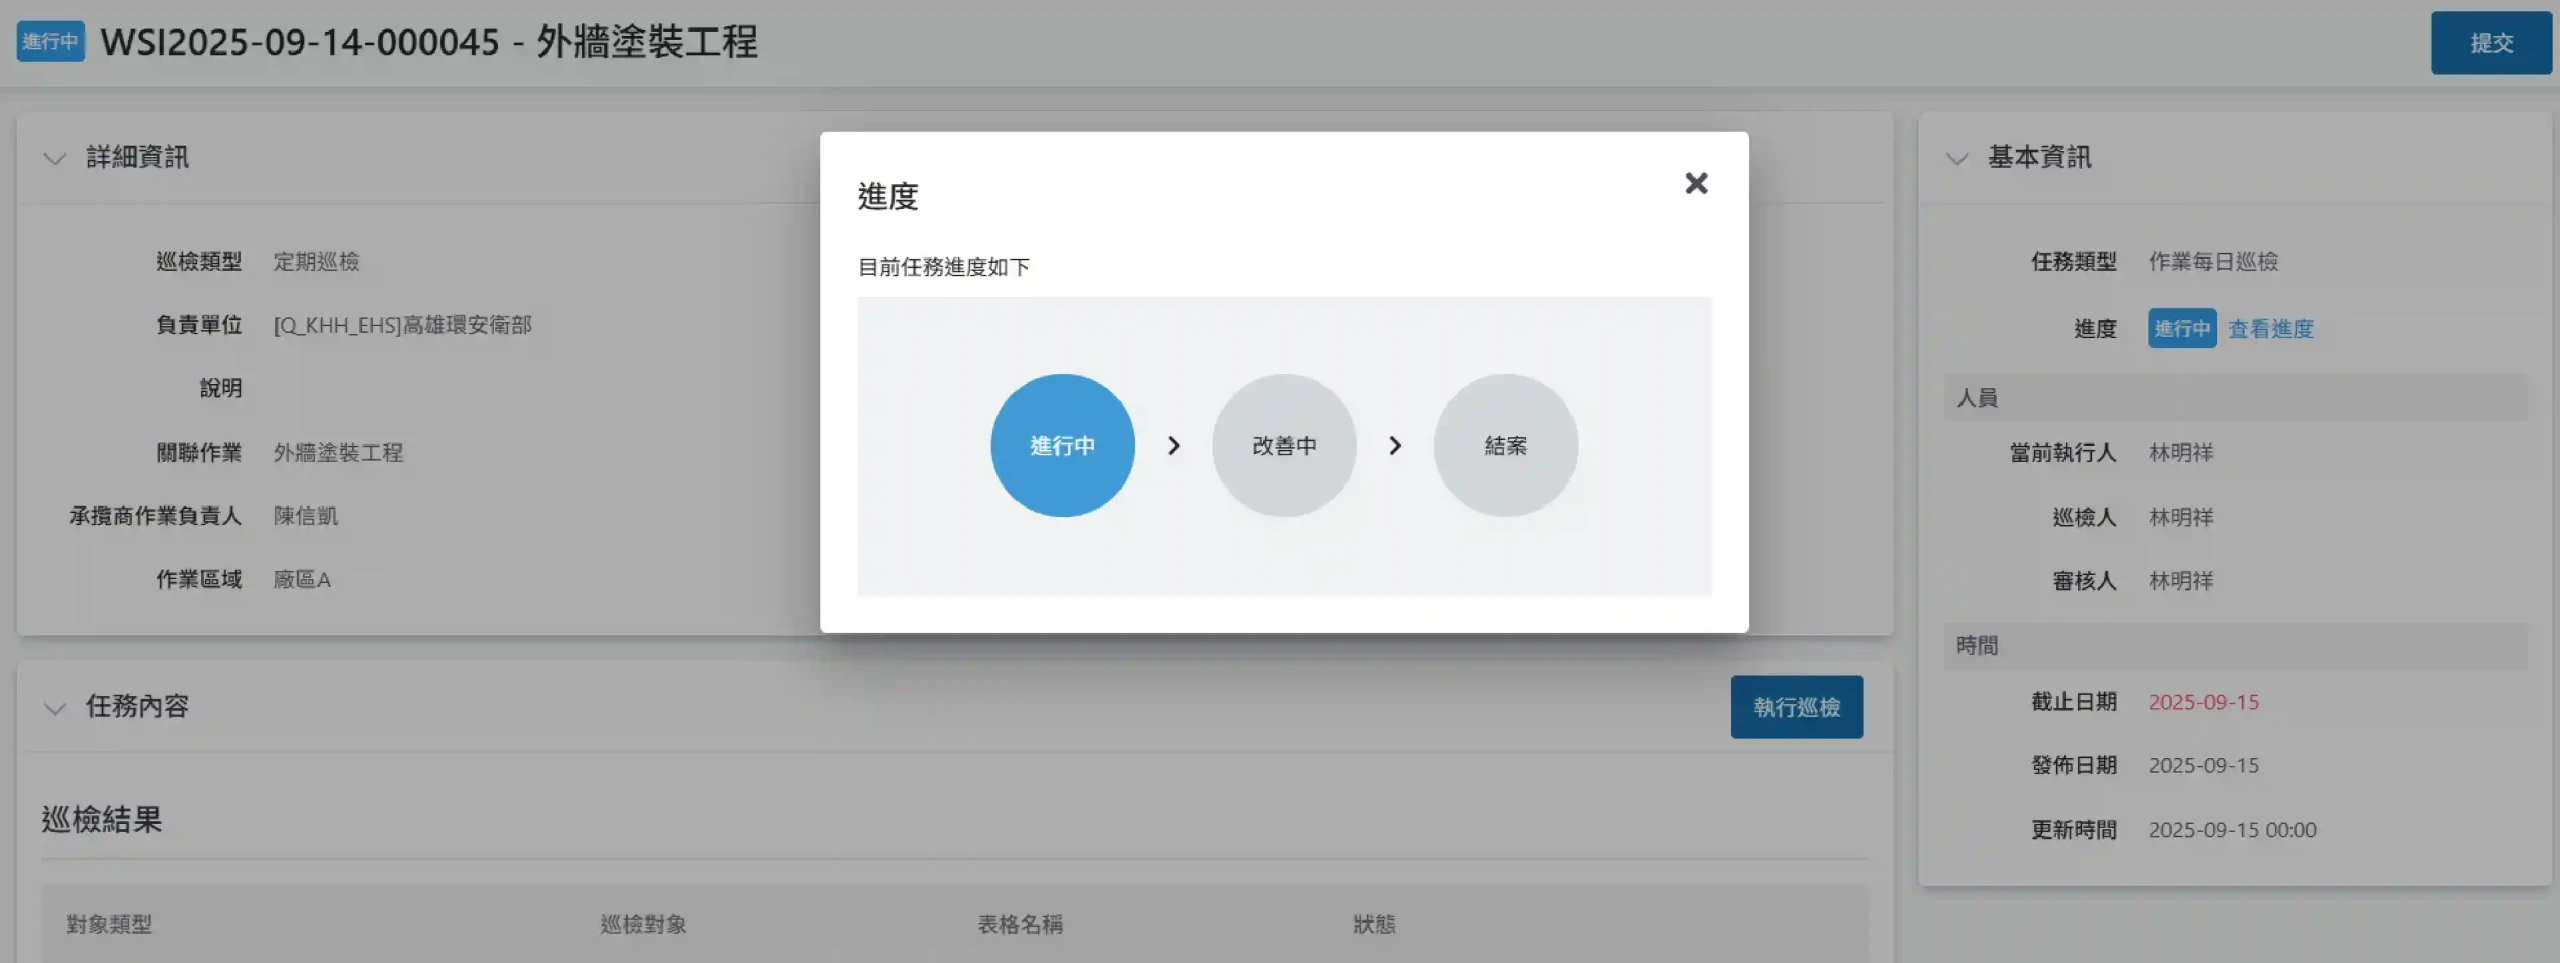
Task: Click the 進行中 progress step circle
Action: click(x=1062, y=446)
